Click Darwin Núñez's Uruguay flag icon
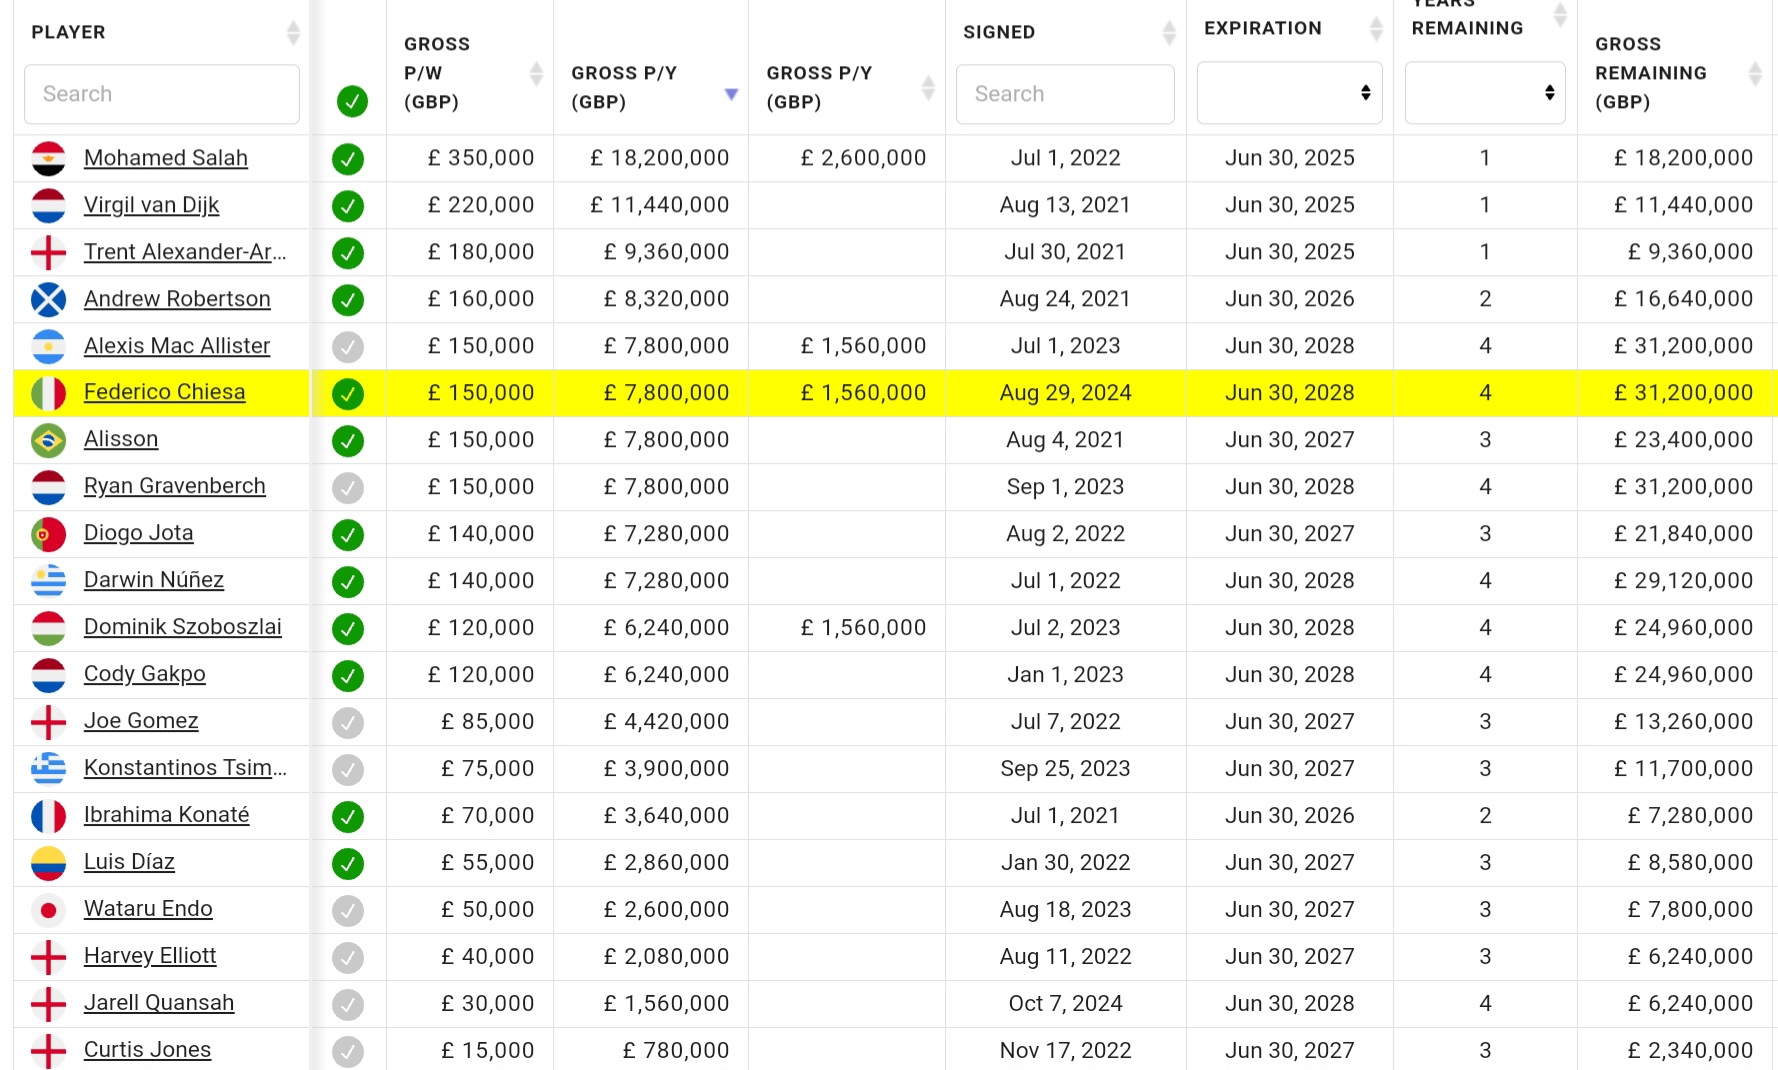Viewport: 1778px width, 1070px height. [x=48, y=581]
